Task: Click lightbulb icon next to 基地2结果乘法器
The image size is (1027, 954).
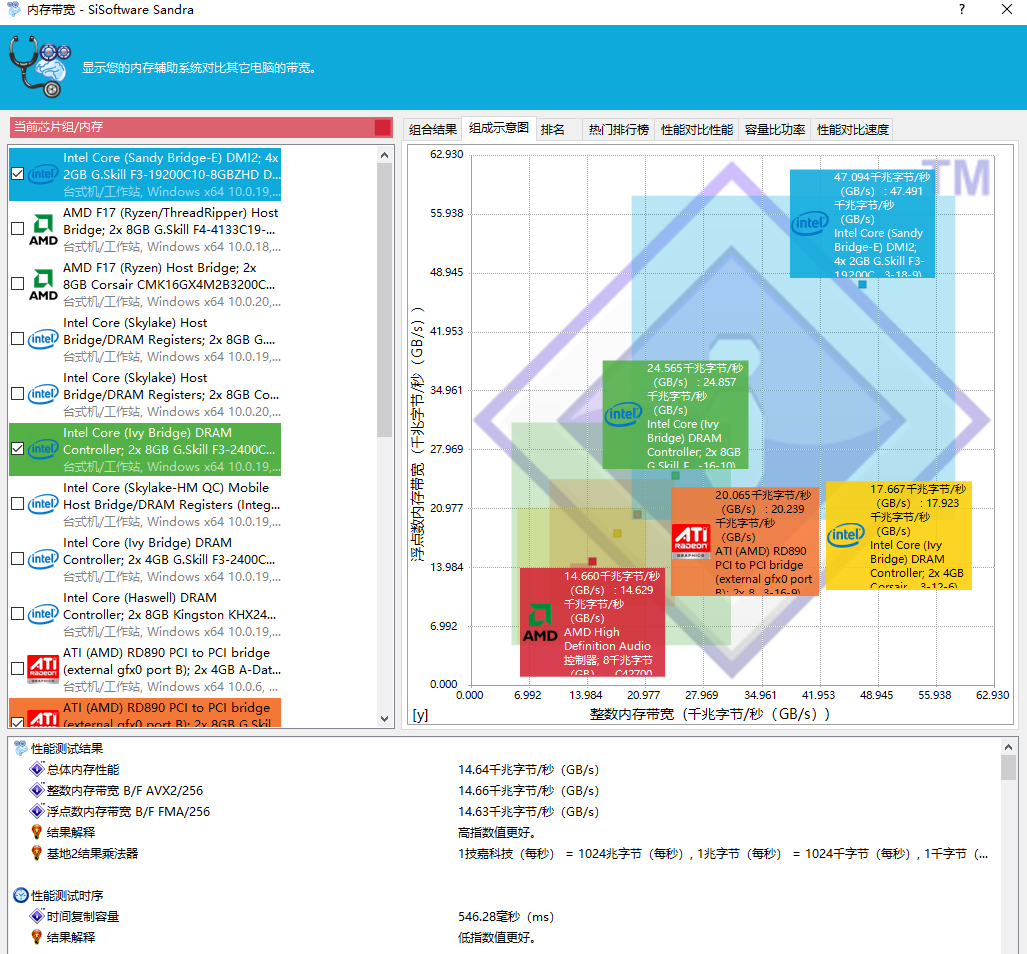Action: [37, 853]
